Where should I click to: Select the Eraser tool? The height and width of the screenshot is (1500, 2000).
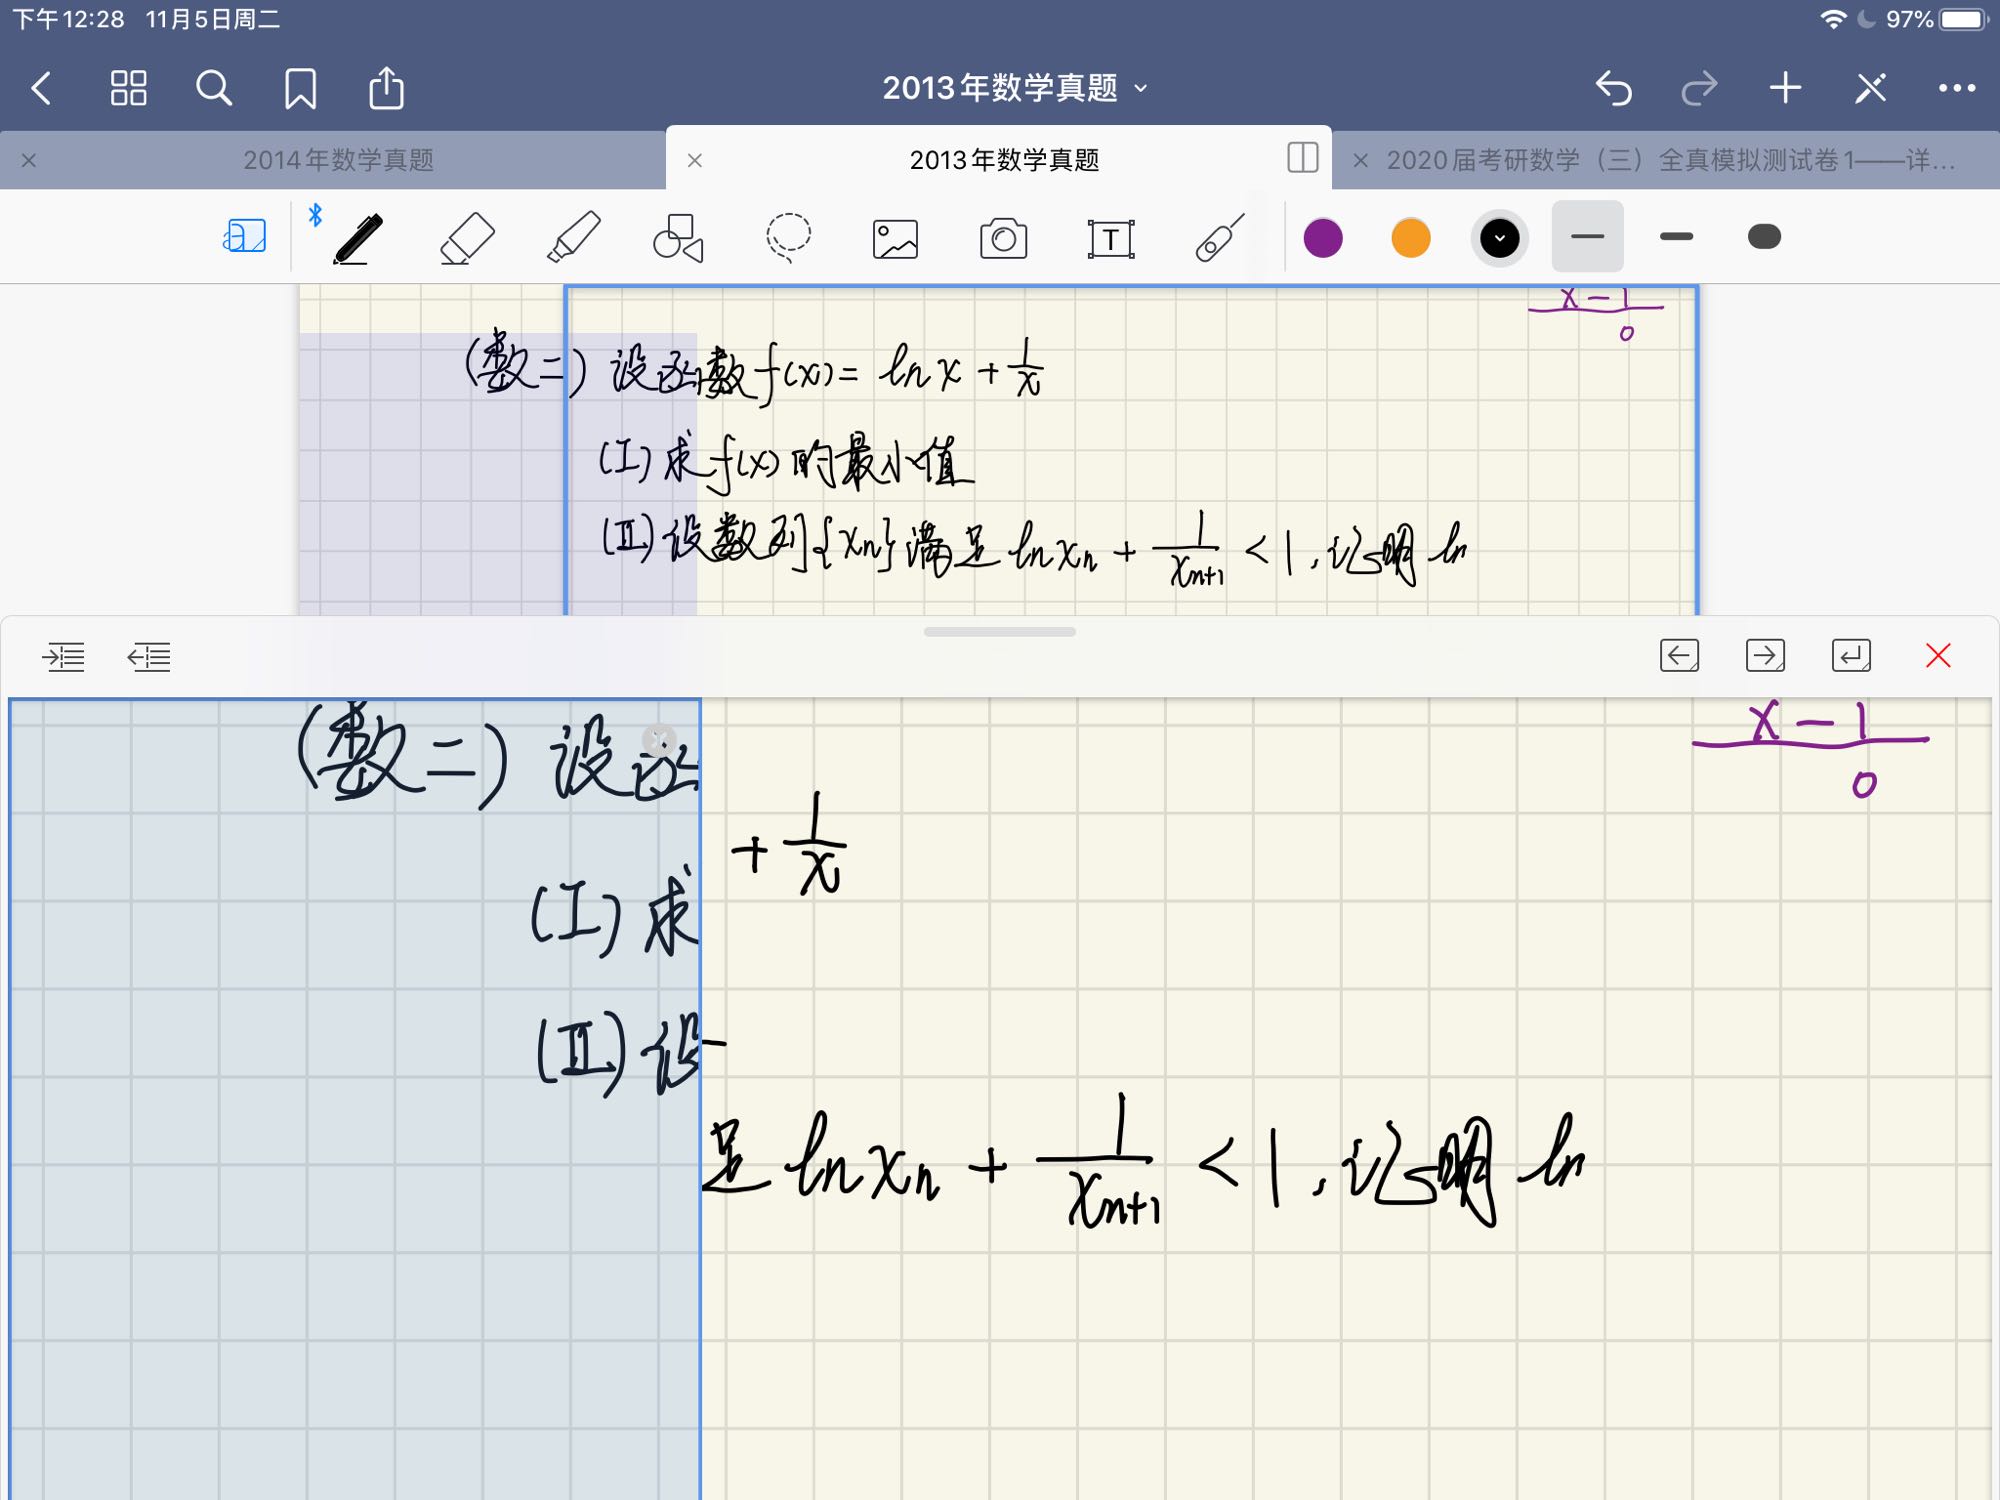click(x=467, y=238)
